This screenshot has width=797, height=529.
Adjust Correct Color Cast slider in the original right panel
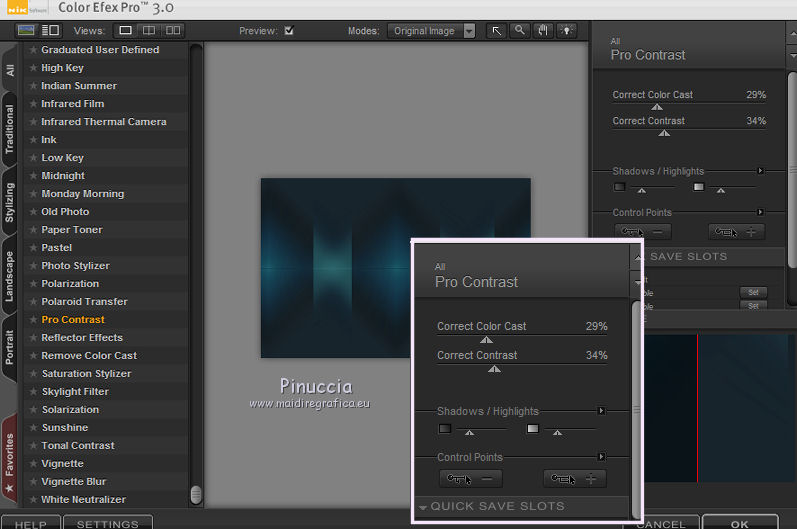(x=657, y=107)
